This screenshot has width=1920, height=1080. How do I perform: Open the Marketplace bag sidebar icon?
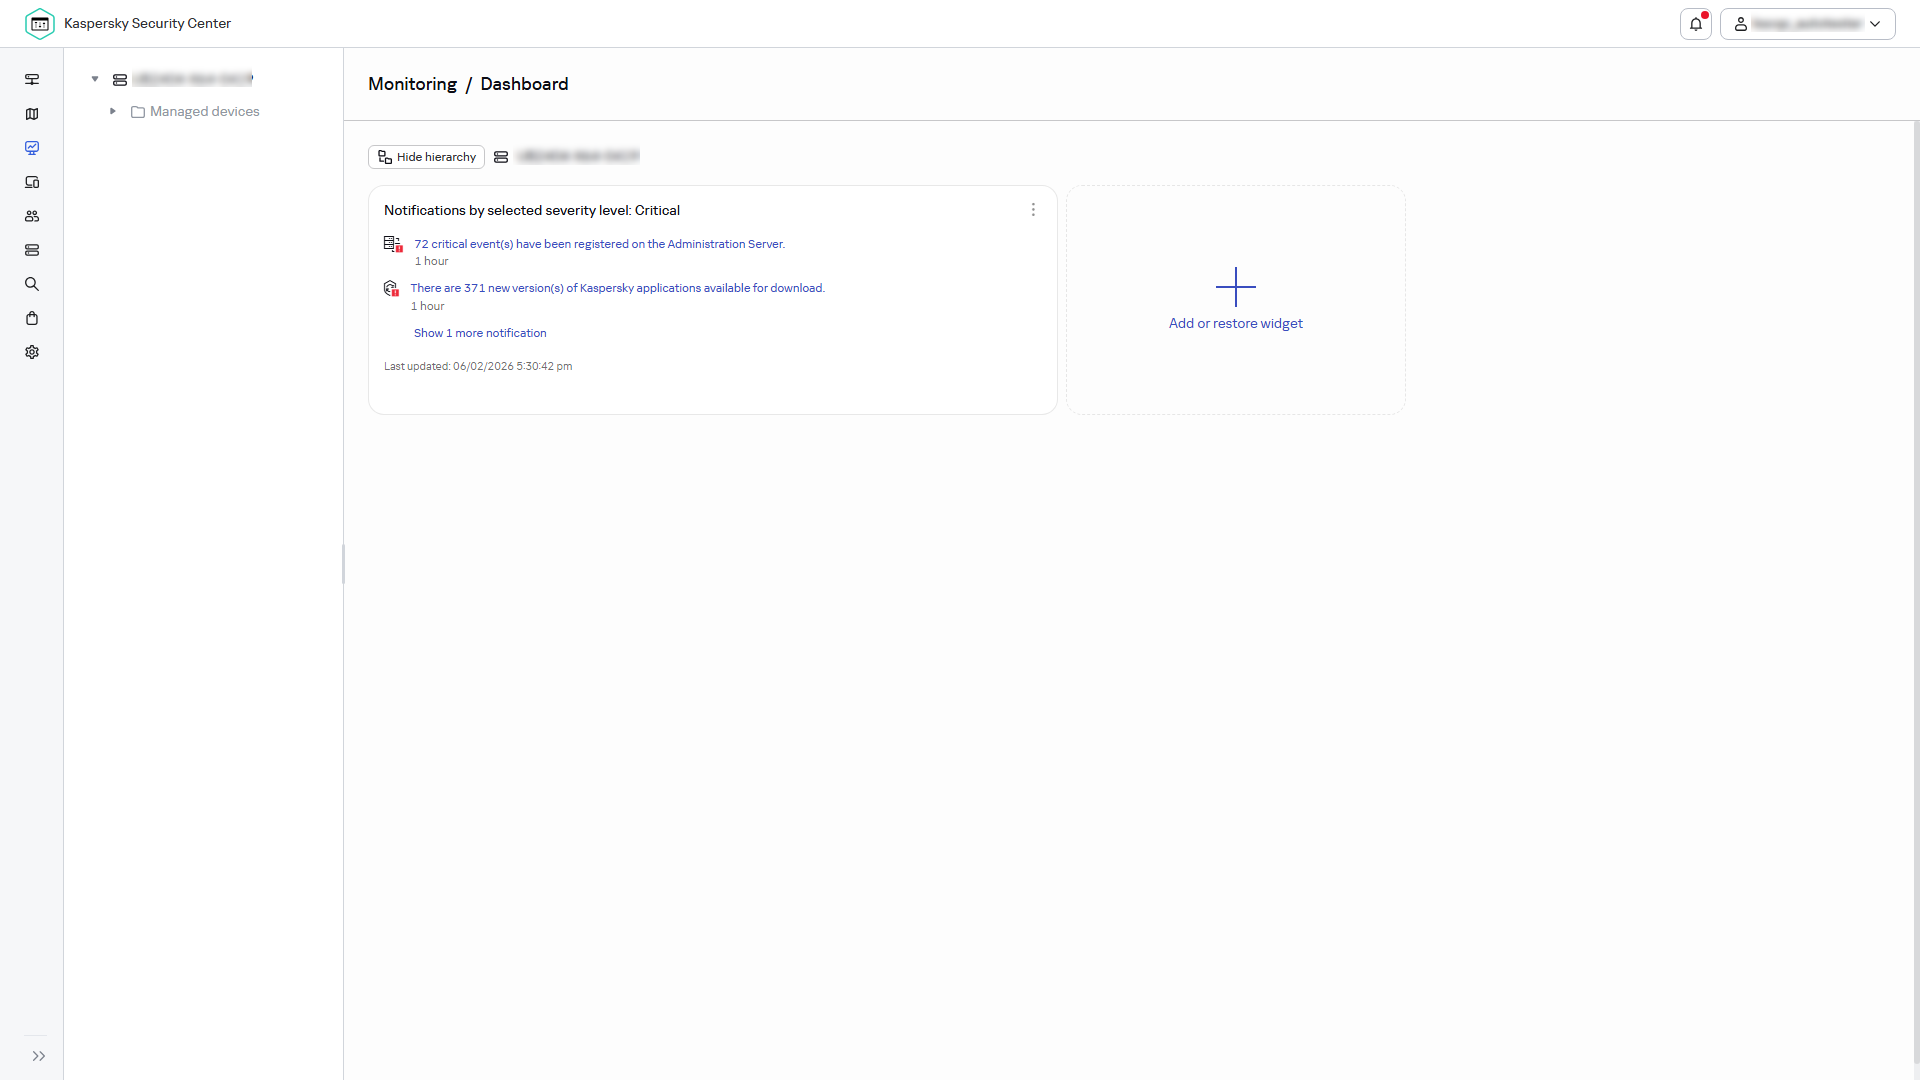click(32, 318)
